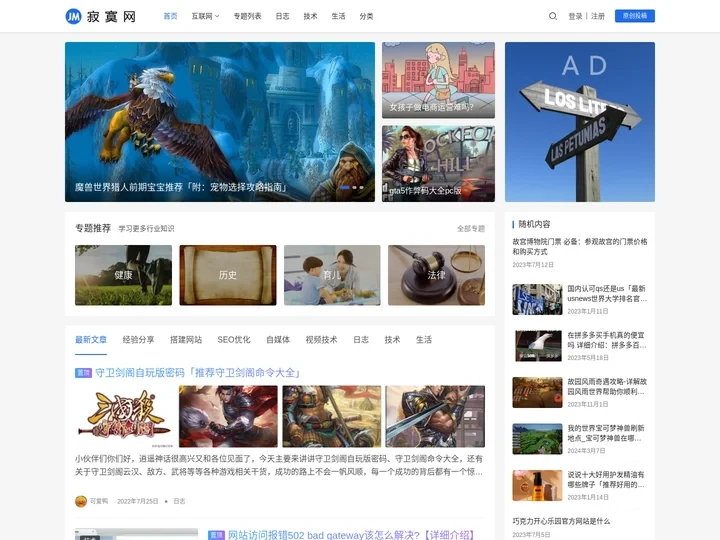This screenshot has width=720, height=540.
Task: Open the search magnifier icon
Action: pos(553,16)
